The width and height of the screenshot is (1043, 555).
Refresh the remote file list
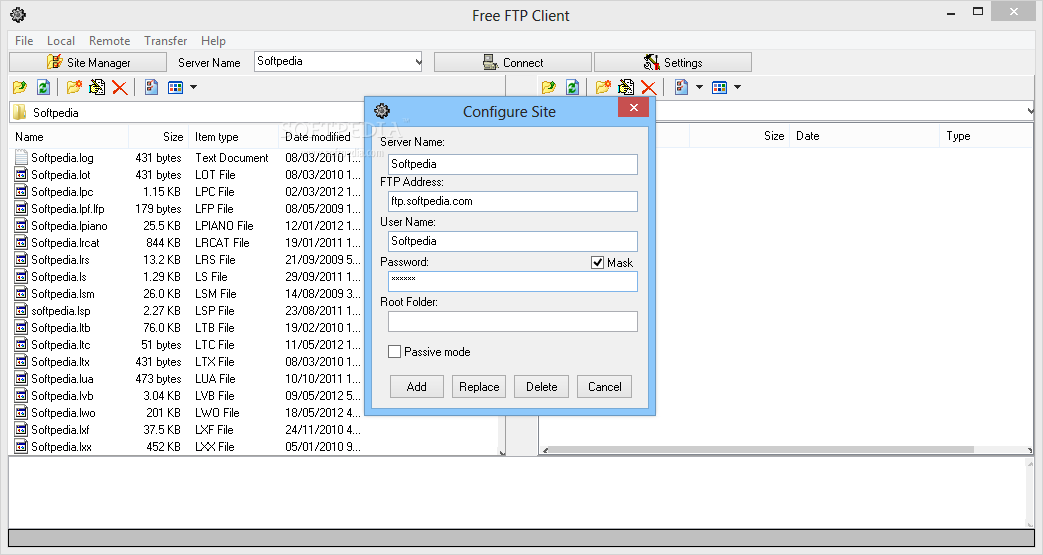(572, 87)
